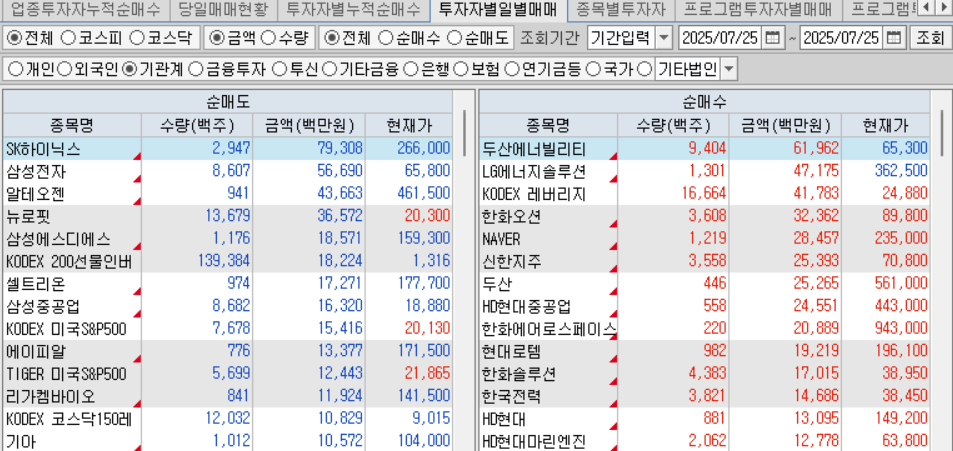The height and width of the screenshot is (451, 953).
Task: Select the 코스피 radio button
Action: click(x=69, y=38)
